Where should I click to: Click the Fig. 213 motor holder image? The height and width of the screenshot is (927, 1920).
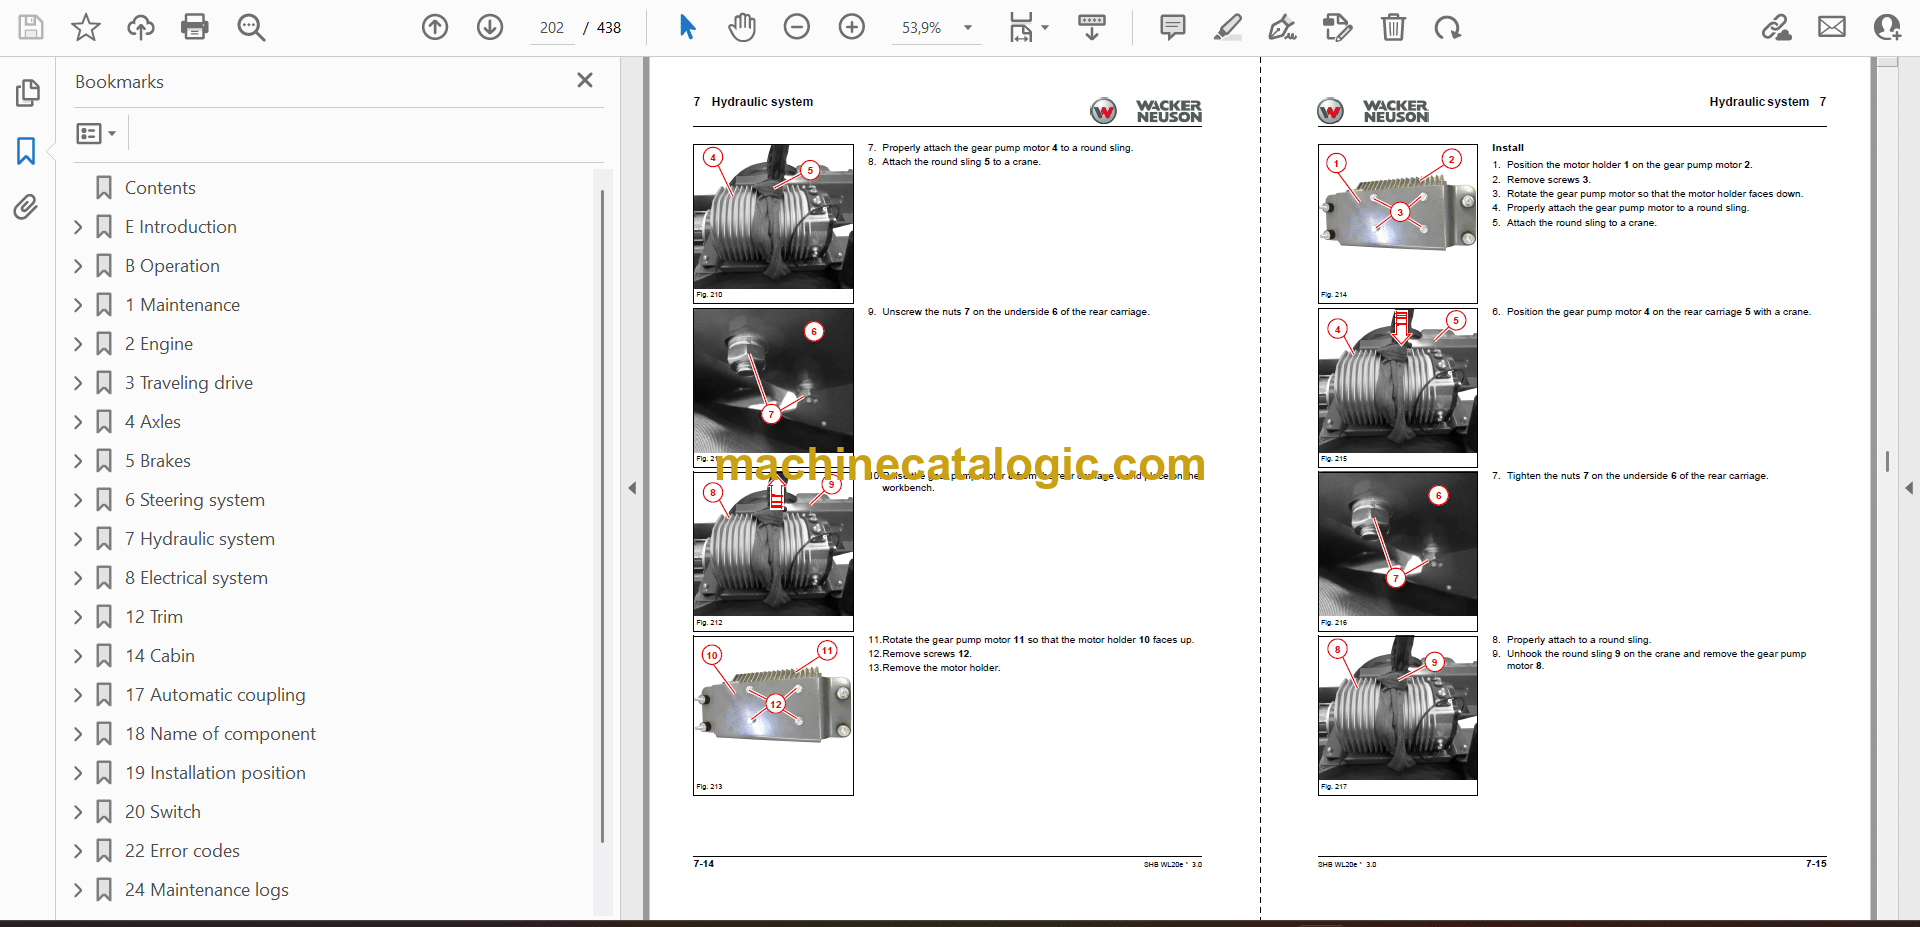(x=773, y=715)
